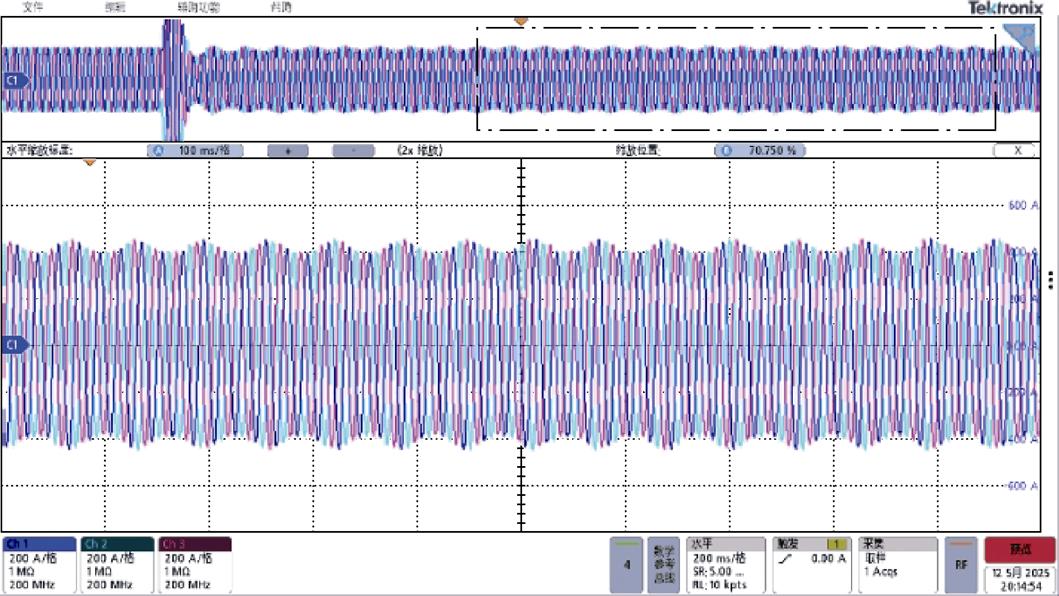
Task: Add a math, reference, or bus waveform
Action: click(664, 565)
